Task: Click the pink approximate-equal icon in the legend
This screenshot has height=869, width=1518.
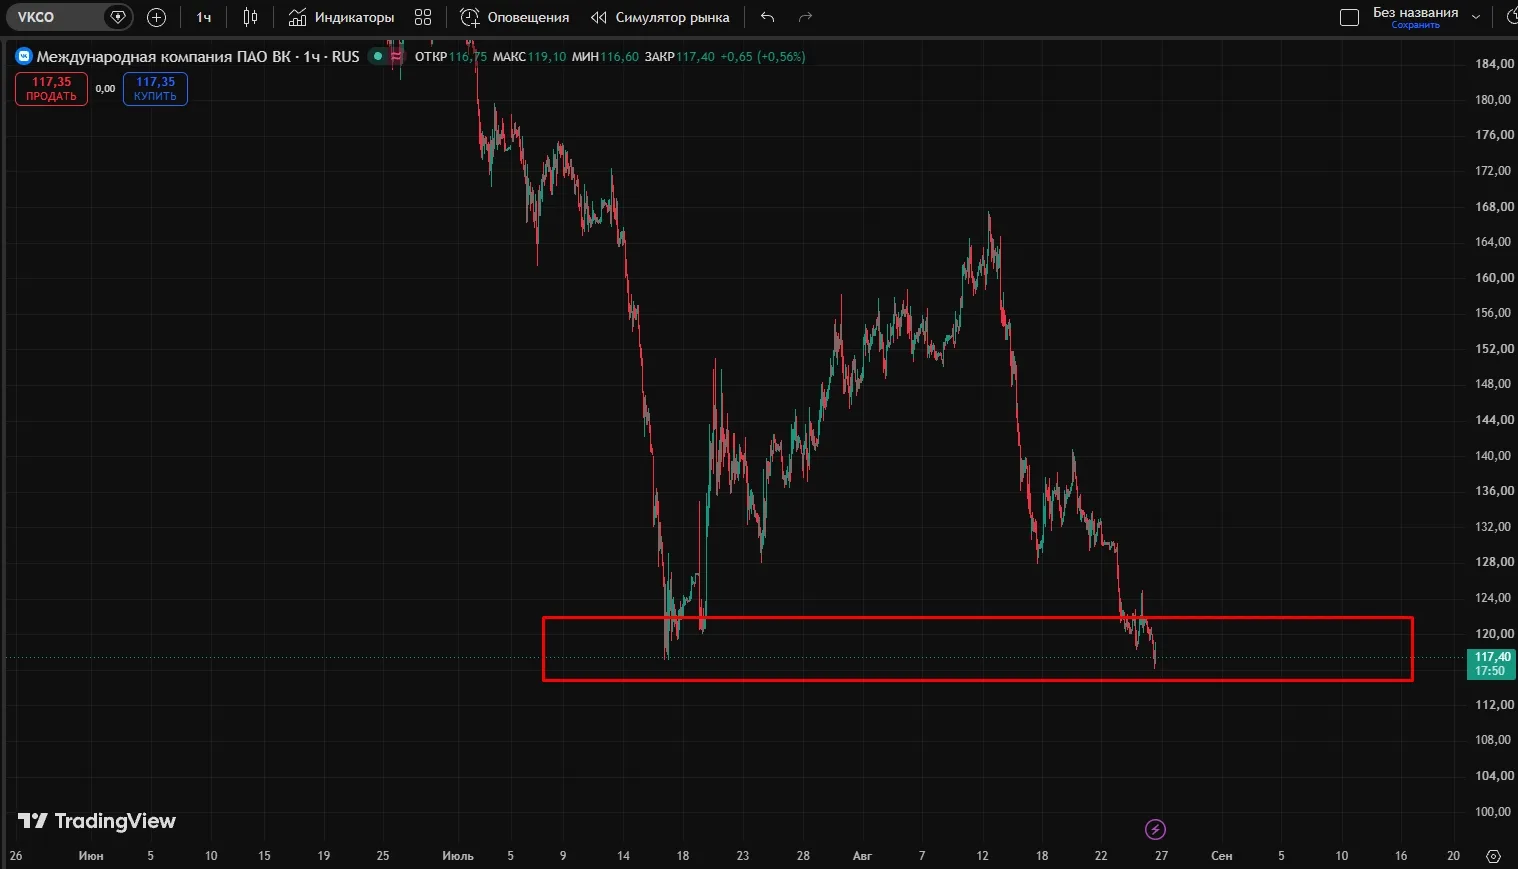Action: pos(395,57)
